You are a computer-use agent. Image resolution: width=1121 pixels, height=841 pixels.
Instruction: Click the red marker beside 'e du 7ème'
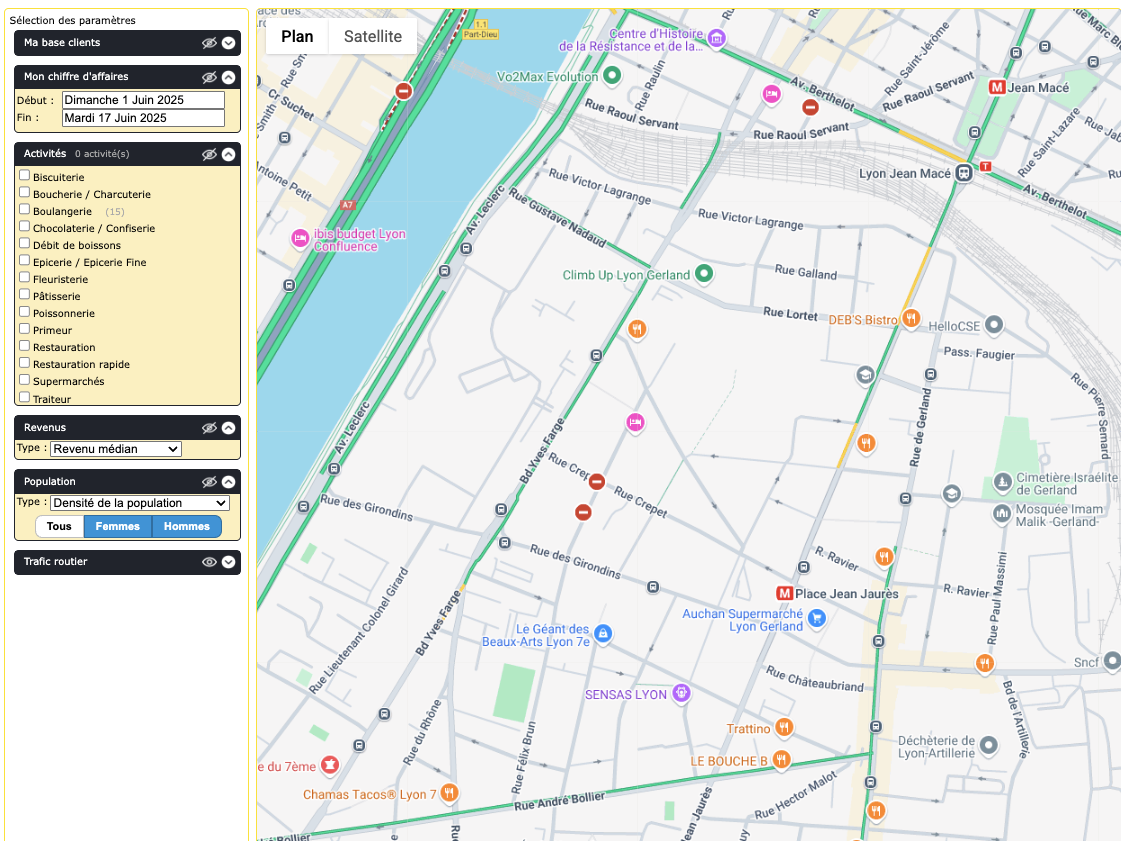pyautogui.click(x=329, y=765)
